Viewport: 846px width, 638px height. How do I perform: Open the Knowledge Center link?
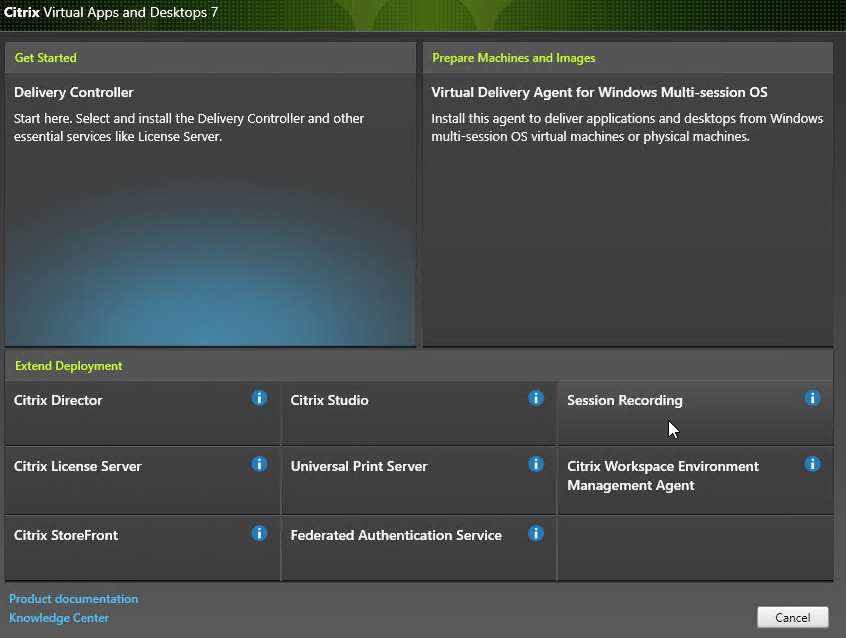click(x=59, y=617)
